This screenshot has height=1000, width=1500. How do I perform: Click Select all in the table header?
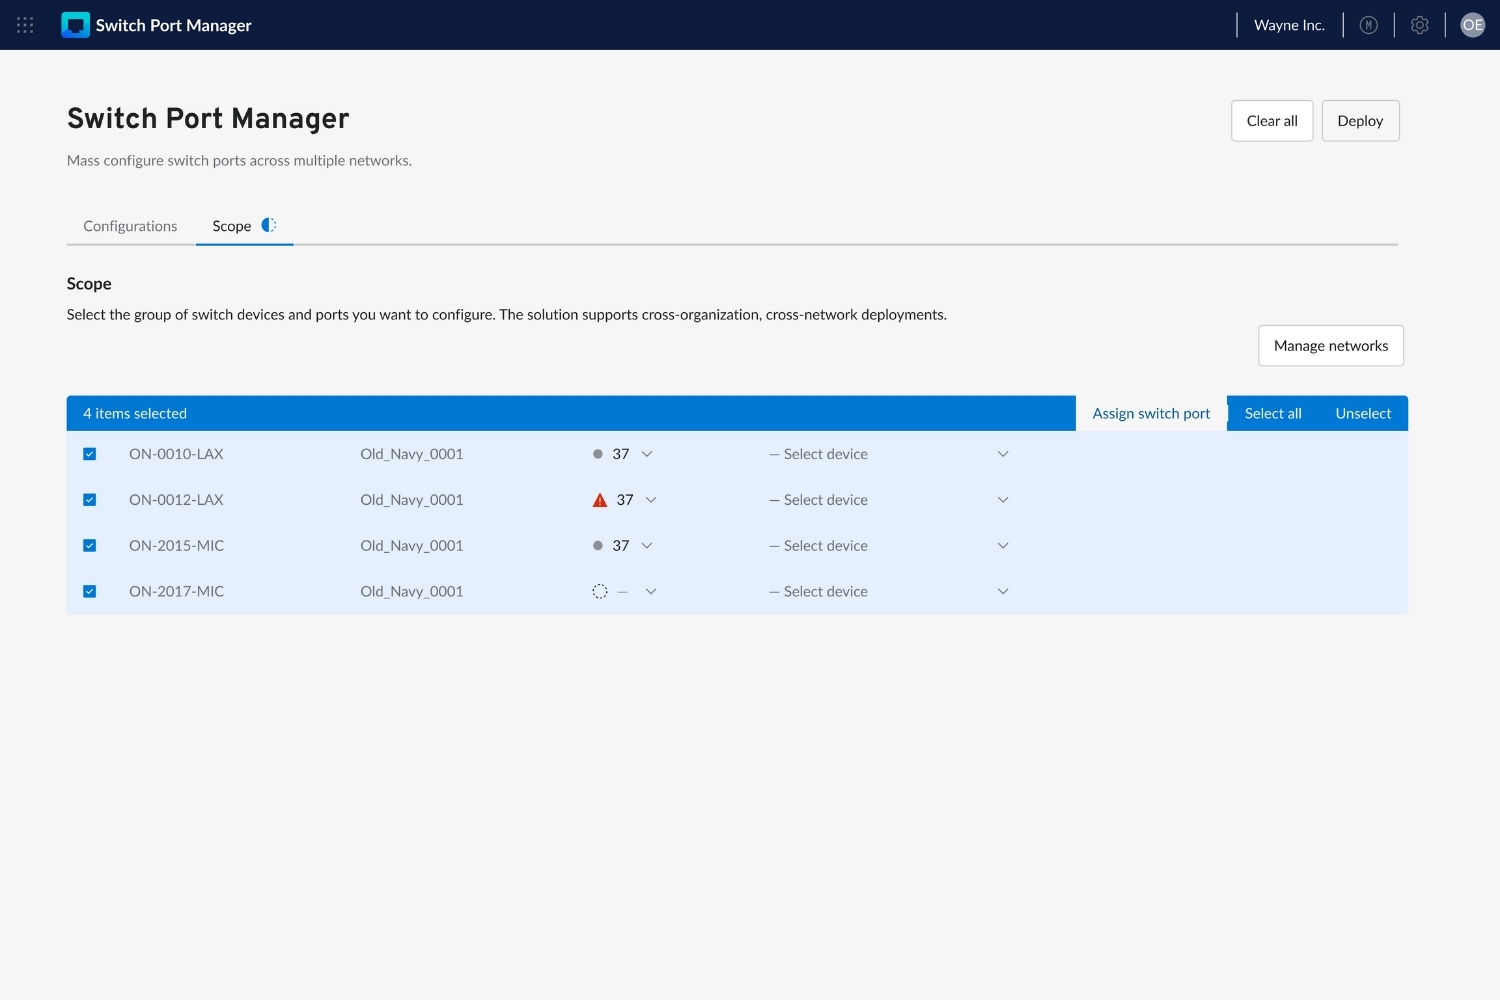pyautogui.click(x=1273, y=414)
